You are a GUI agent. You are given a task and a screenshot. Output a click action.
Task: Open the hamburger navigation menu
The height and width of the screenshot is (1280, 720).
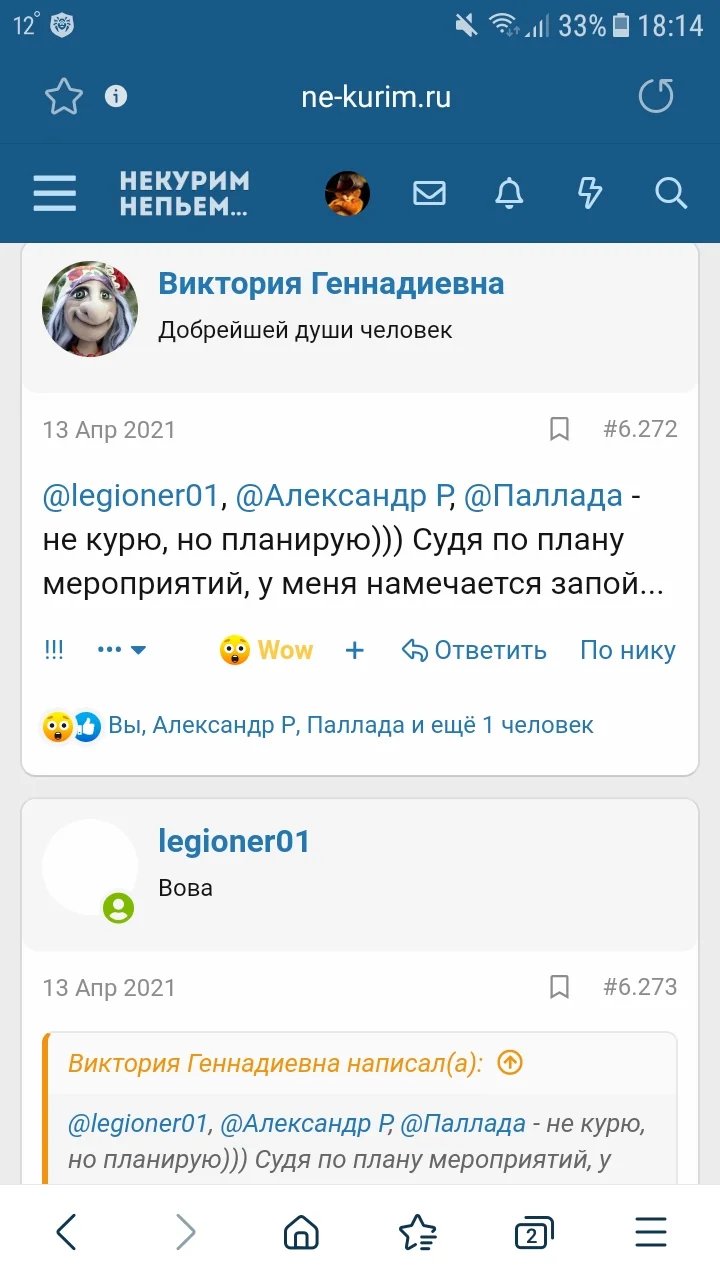tap(55, 193)
